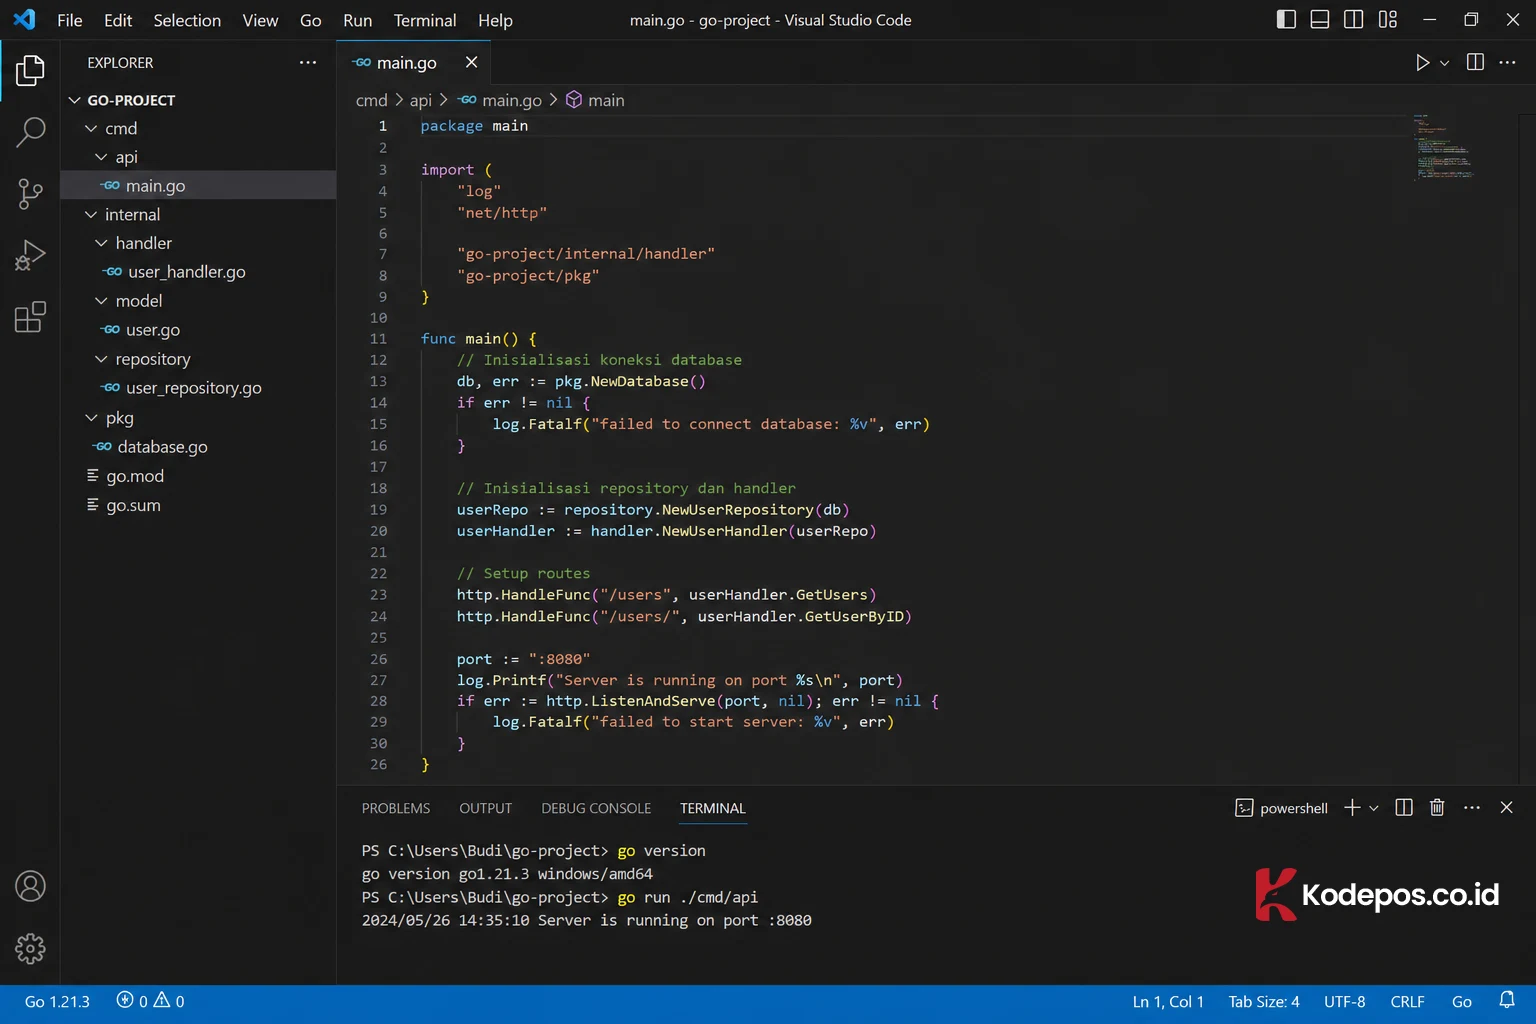The height and width of the screenshot is (1024, 1536).
Task: Open the Help menu
Action: click(x=495, y=20)
